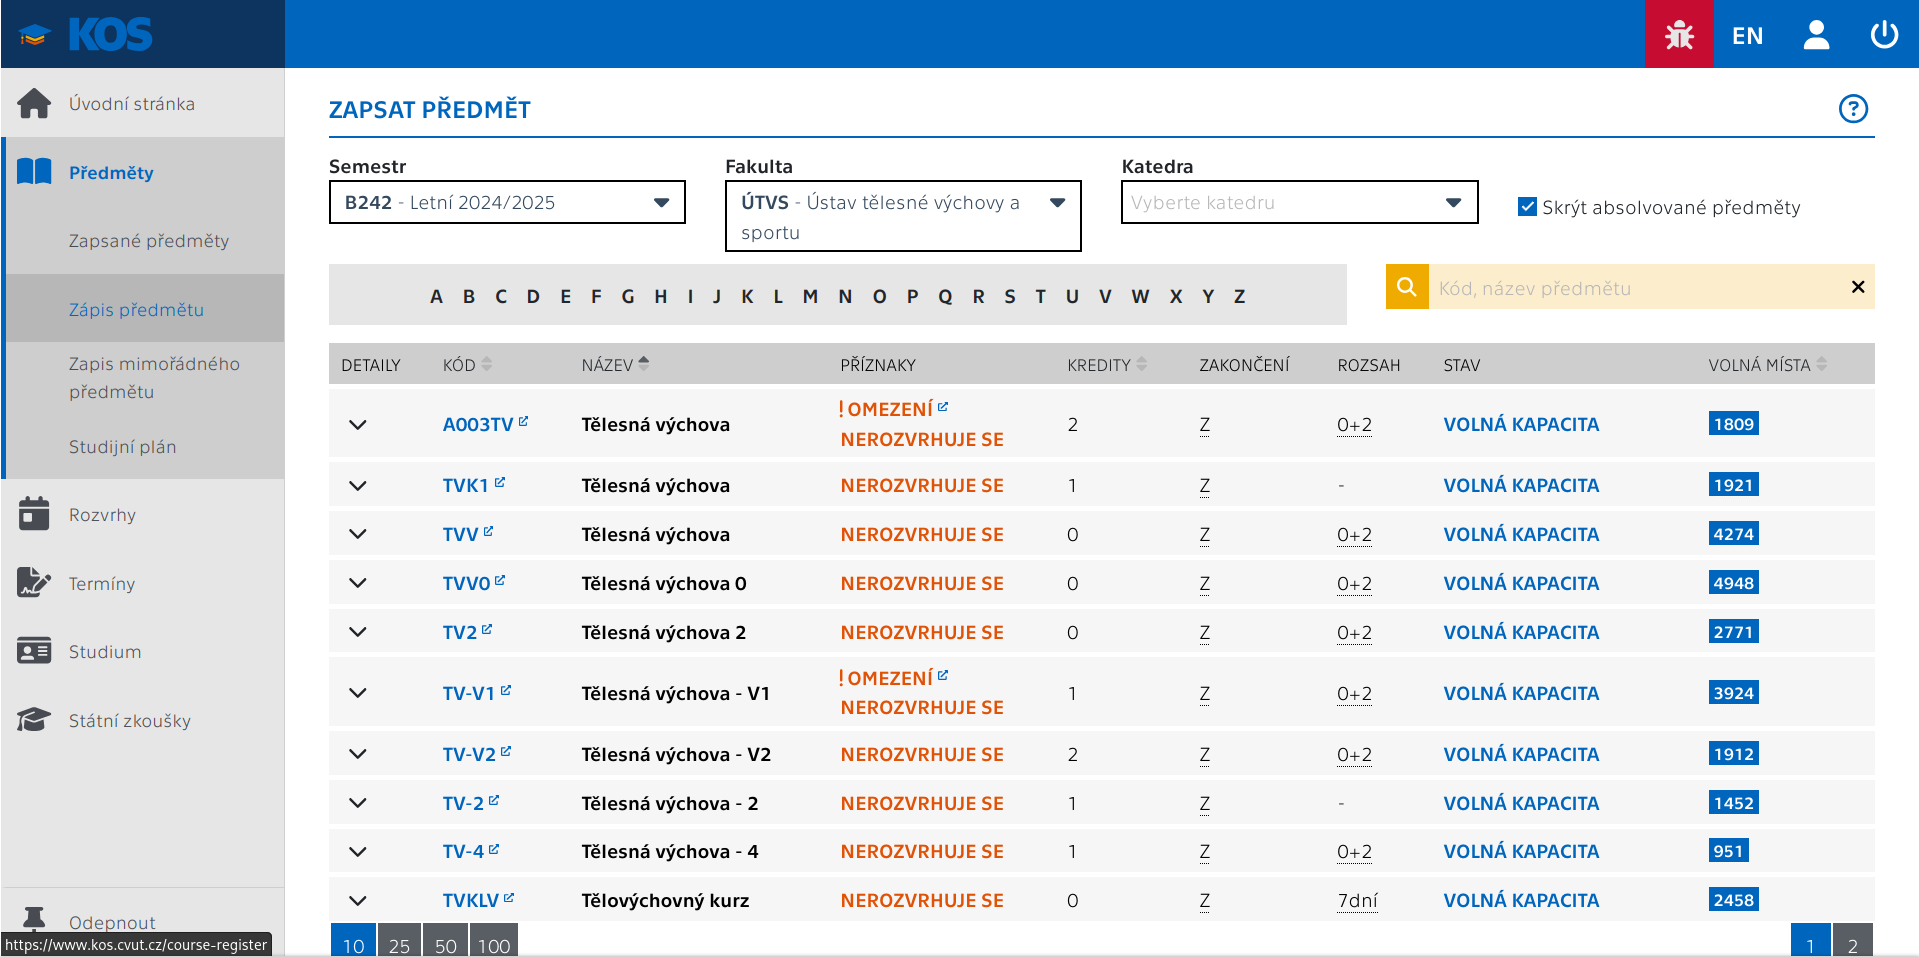Screen dimensions: 1919x957
Task: Click free places badge 1809
Action: pyautogui.click(x=1733, y=424)
